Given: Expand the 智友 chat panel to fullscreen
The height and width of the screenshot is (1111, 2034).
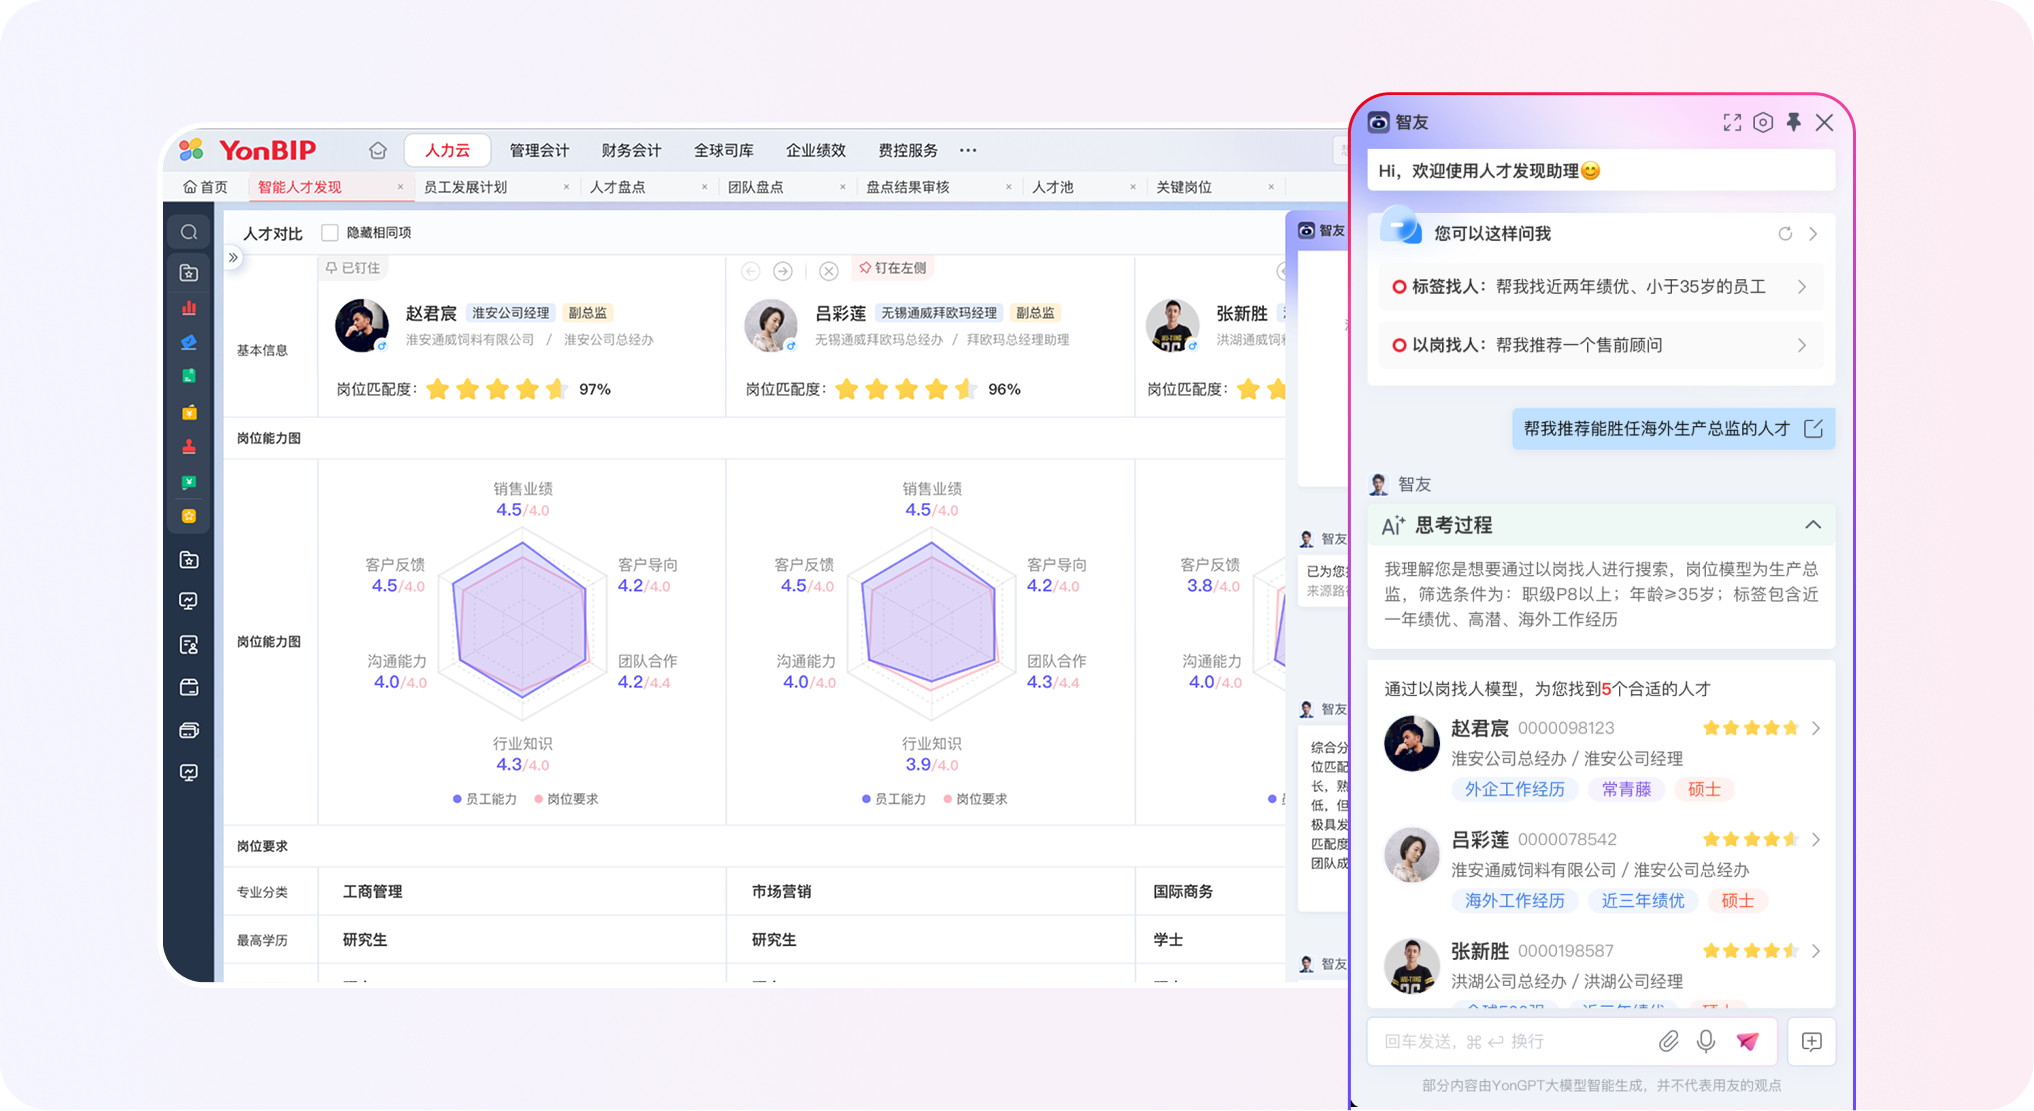Looking at the screenshot, I should click(1732, 122).
